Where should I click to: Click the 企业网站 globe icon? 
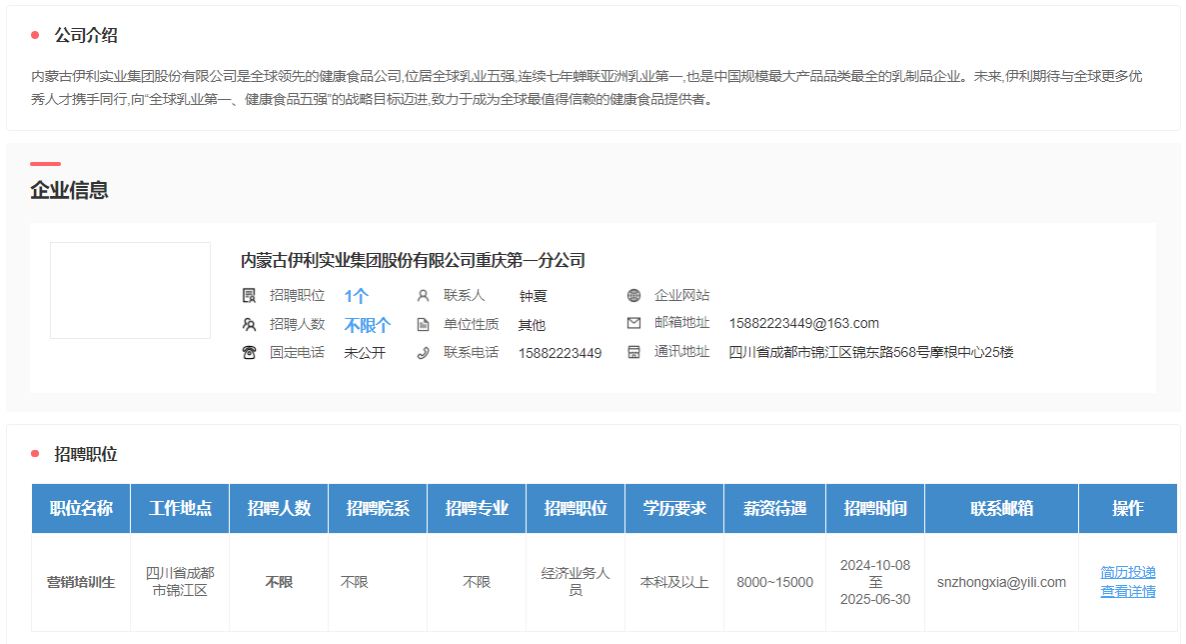(x=634, y=295)
